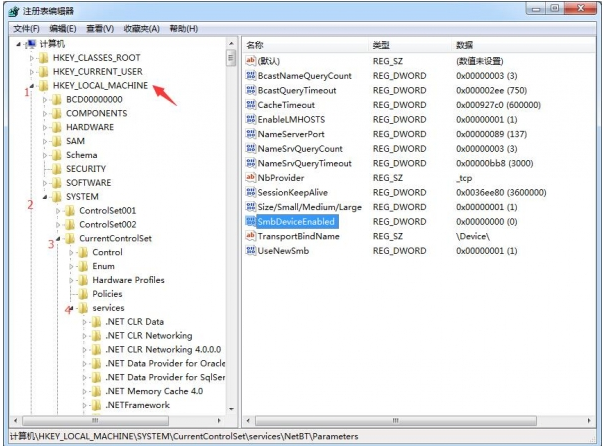
Task: Select the CurrentControlSet tree key
Action: coord(116,238)
